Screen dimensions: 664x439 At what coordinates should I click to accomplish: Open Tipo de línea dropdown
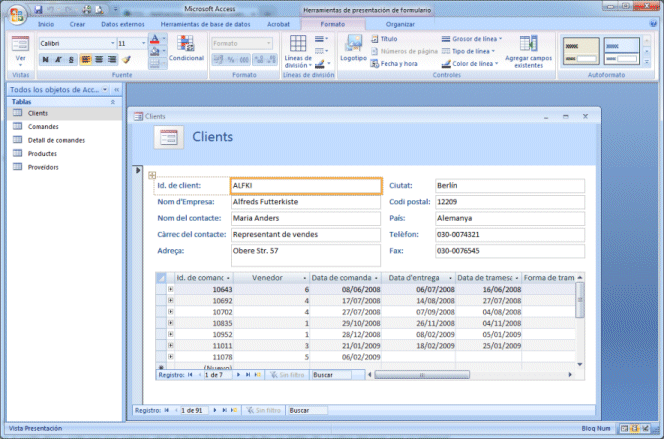click(x=468, y=51)
